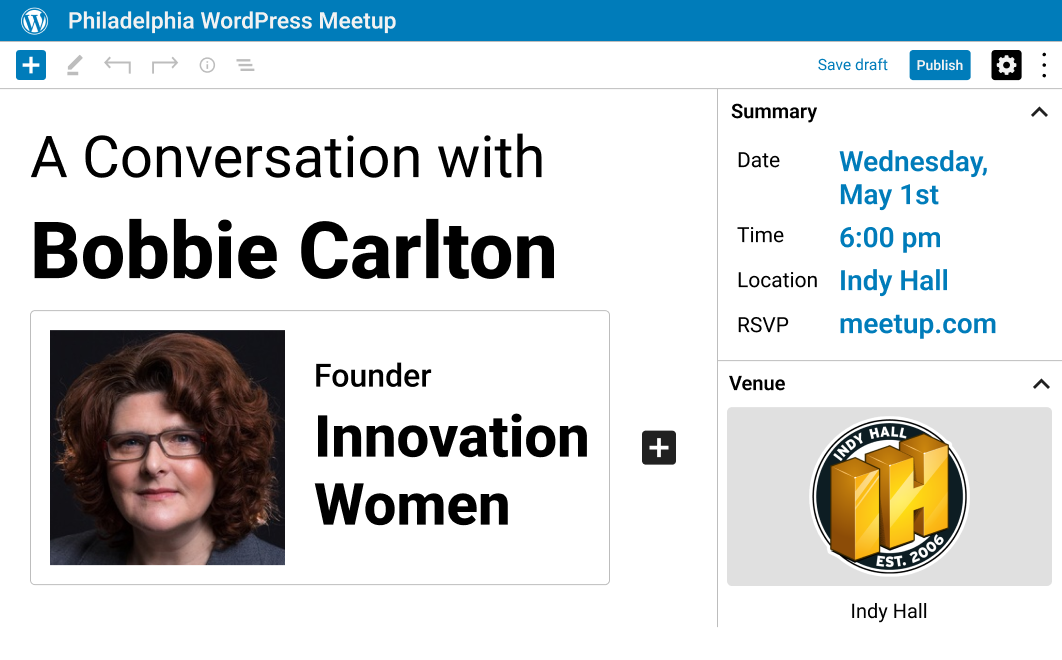The width and height of the screenshot is (1062, 660).
Task: Collapse the Summary panel
Action: 1039,112
